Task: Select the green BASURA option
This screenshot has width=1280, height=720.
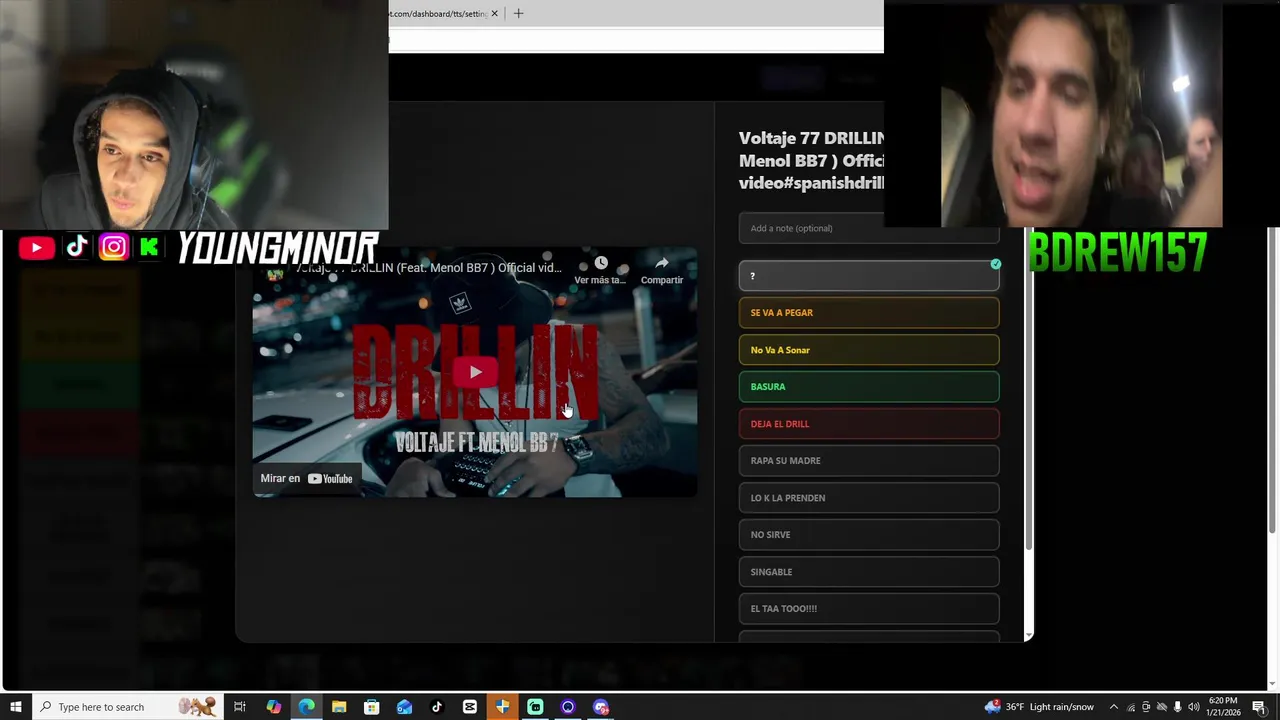Action: click(x=869, y=387)
